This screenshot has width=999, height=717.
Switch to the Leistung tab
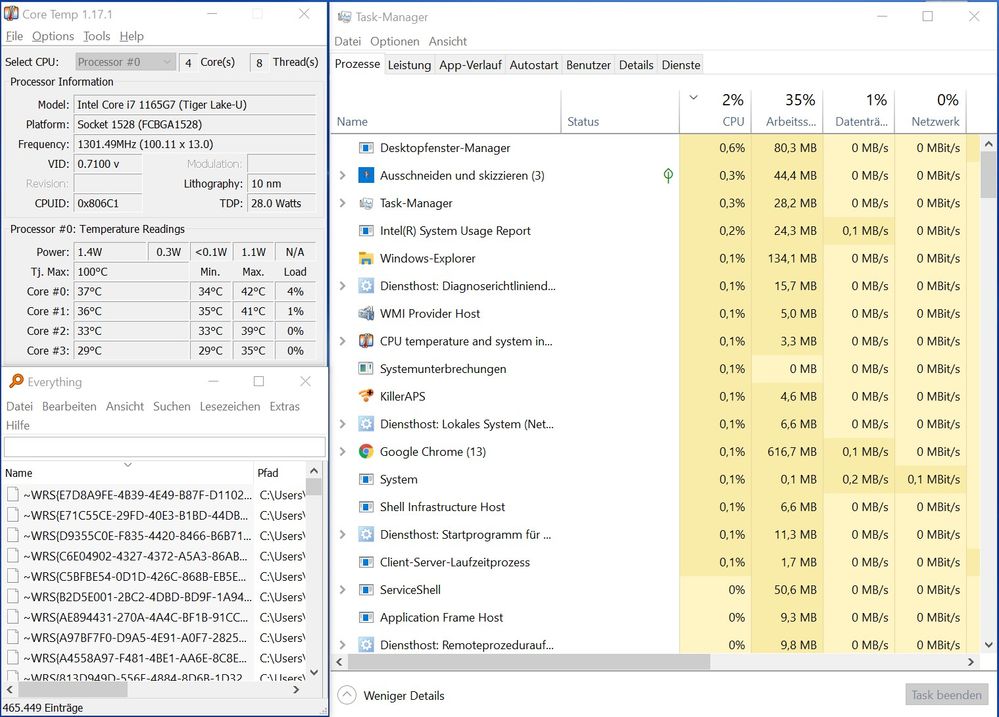click(x=409, y=65)
